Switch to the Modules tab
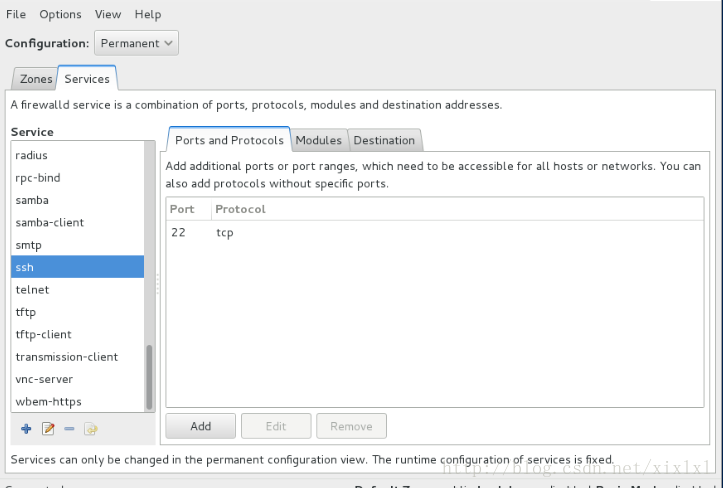Image resolution: width=723 pixels, height=488 pixels. click(x=319, y=140)
